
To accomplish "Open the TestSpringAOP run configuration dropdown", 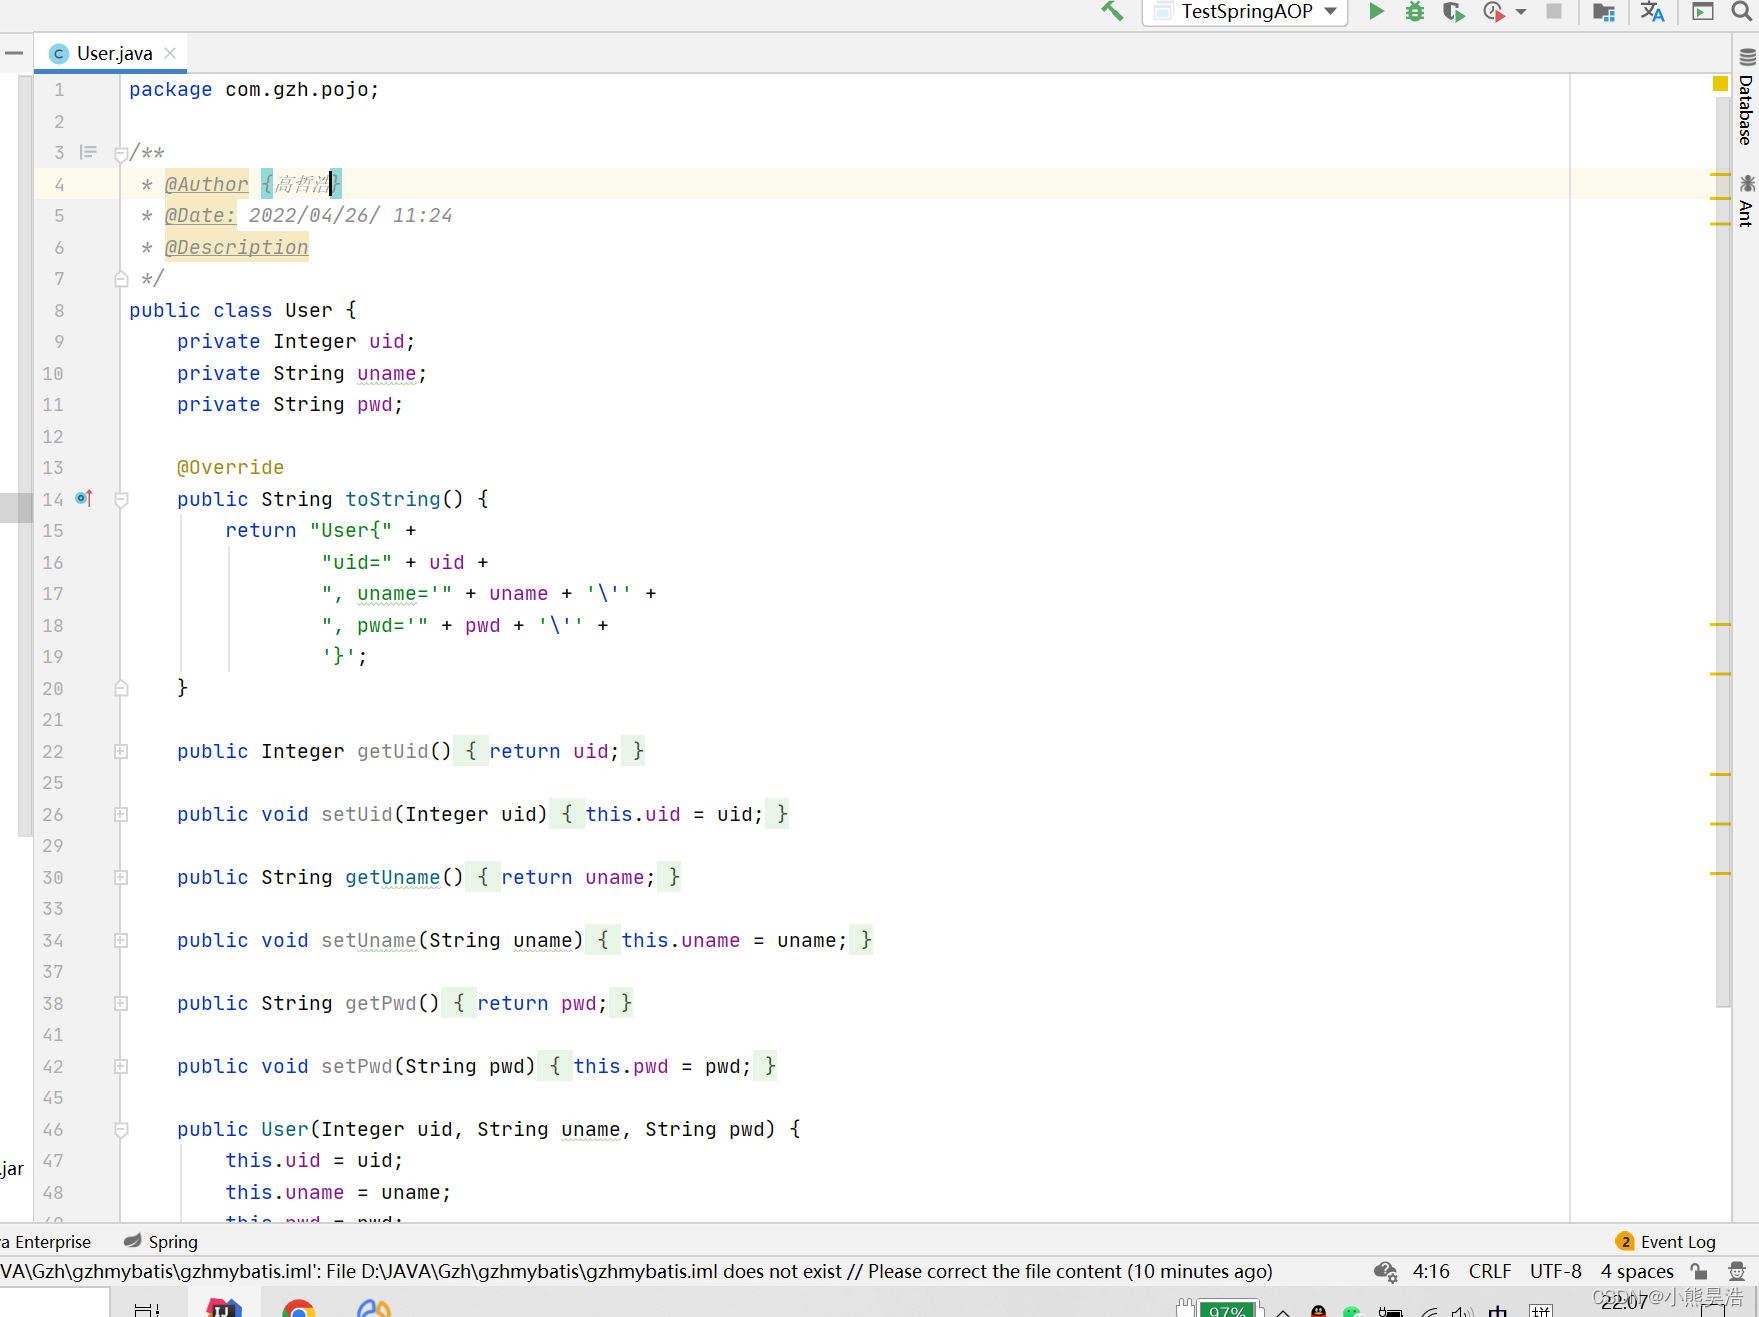I will [x=1245, y=12].
